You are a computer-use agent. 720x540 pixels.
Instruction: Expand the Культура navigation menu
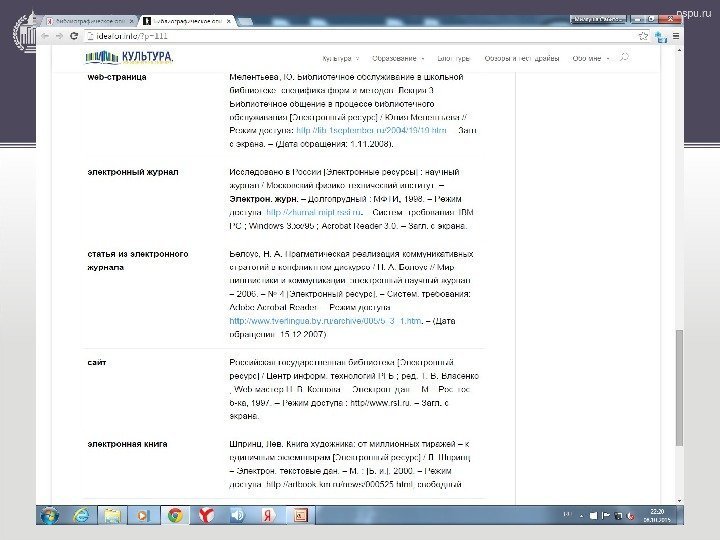click(x=340, y=58)
